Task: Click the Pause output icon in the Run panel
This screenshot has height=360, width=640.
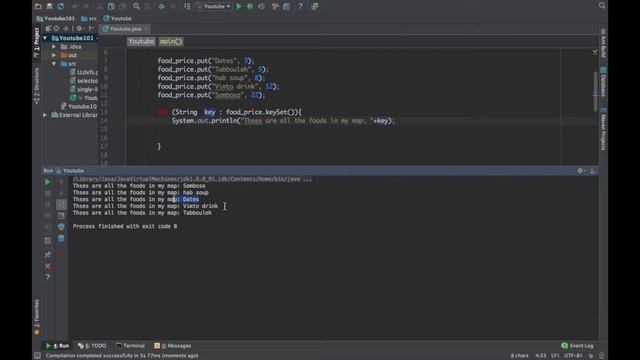Action: (47, 204)
